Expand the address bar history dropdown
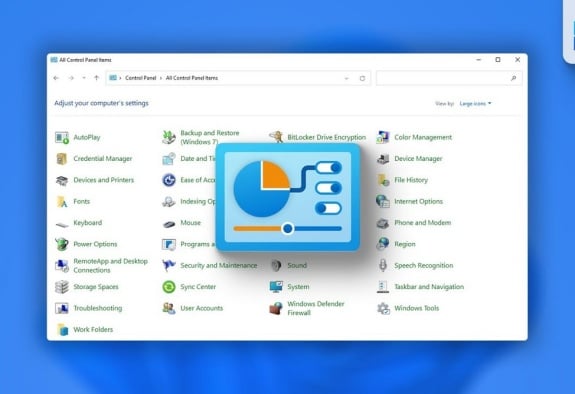 tap(347, 79)
